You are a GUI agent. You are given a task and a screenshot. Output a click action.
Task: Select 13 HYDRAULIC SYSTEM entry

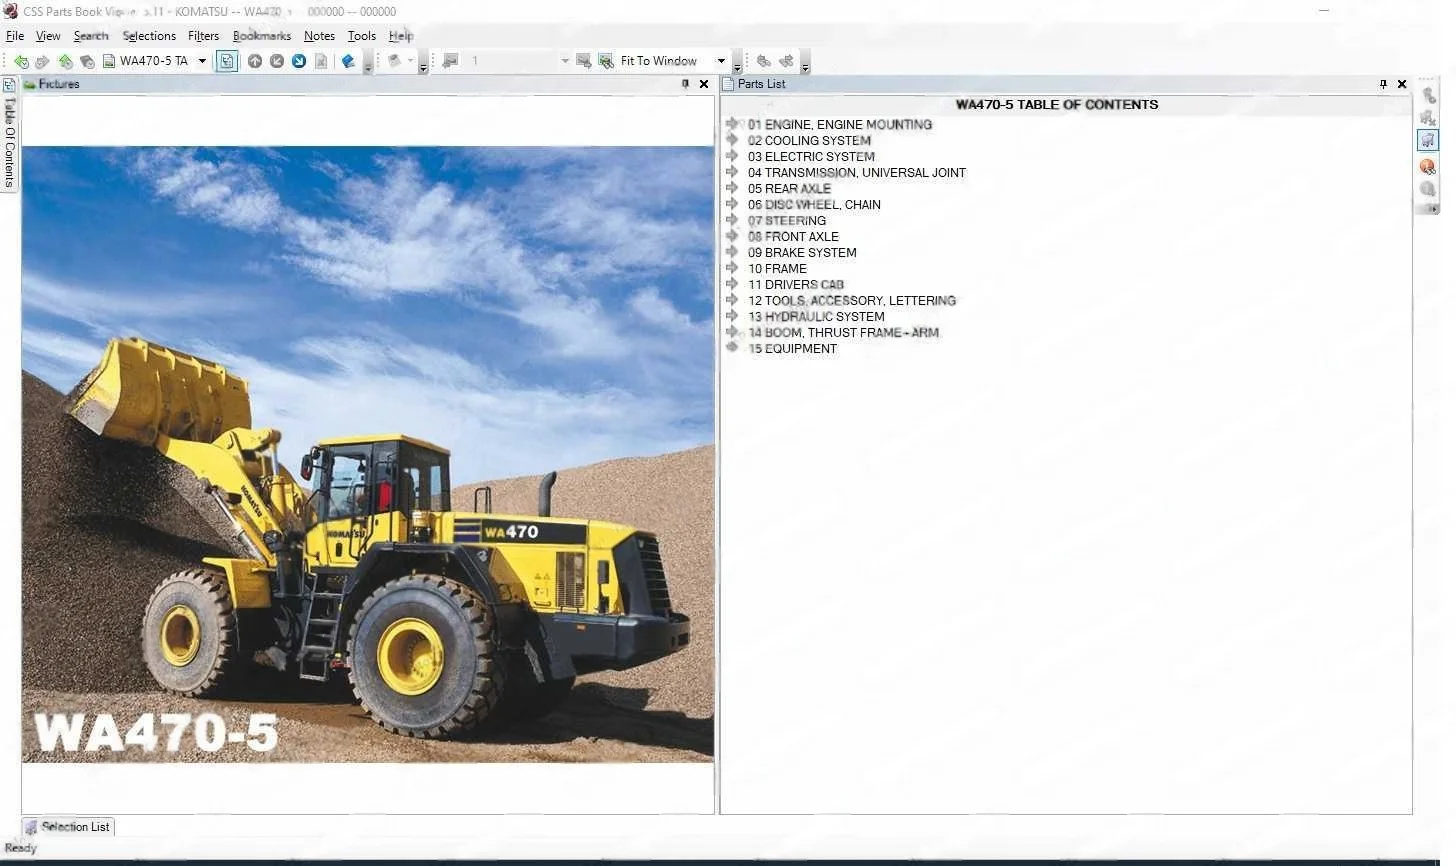816,317
